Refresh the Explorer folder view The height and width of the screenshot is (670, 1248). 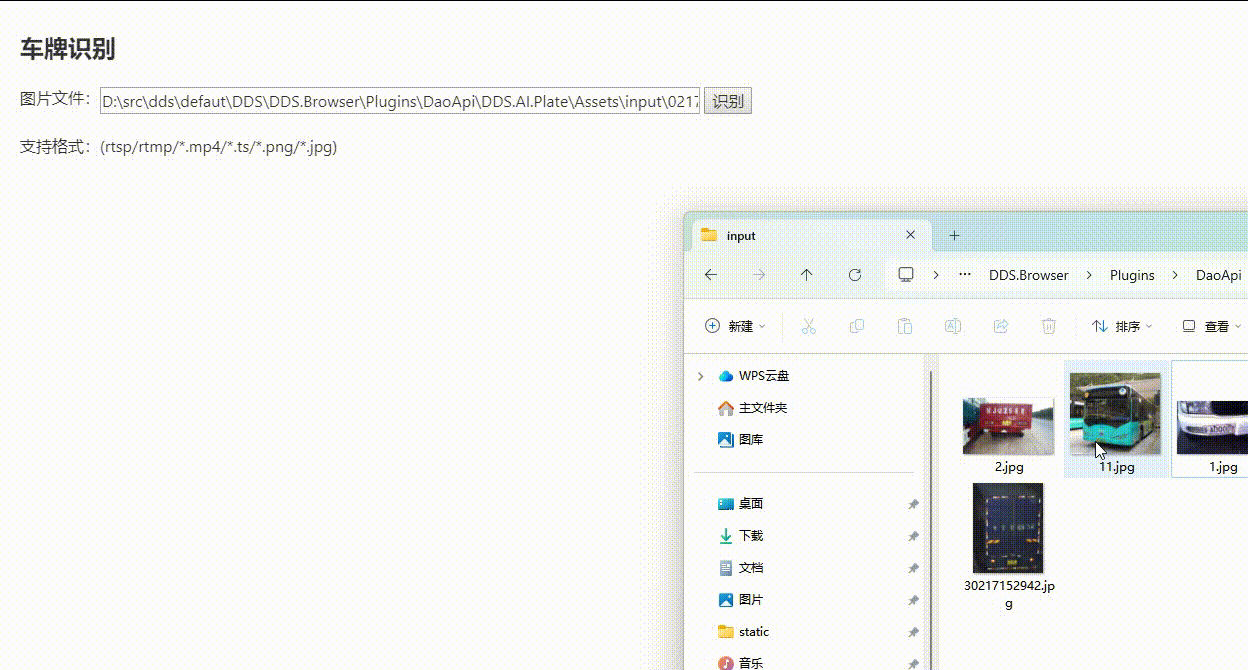[855, 275]
